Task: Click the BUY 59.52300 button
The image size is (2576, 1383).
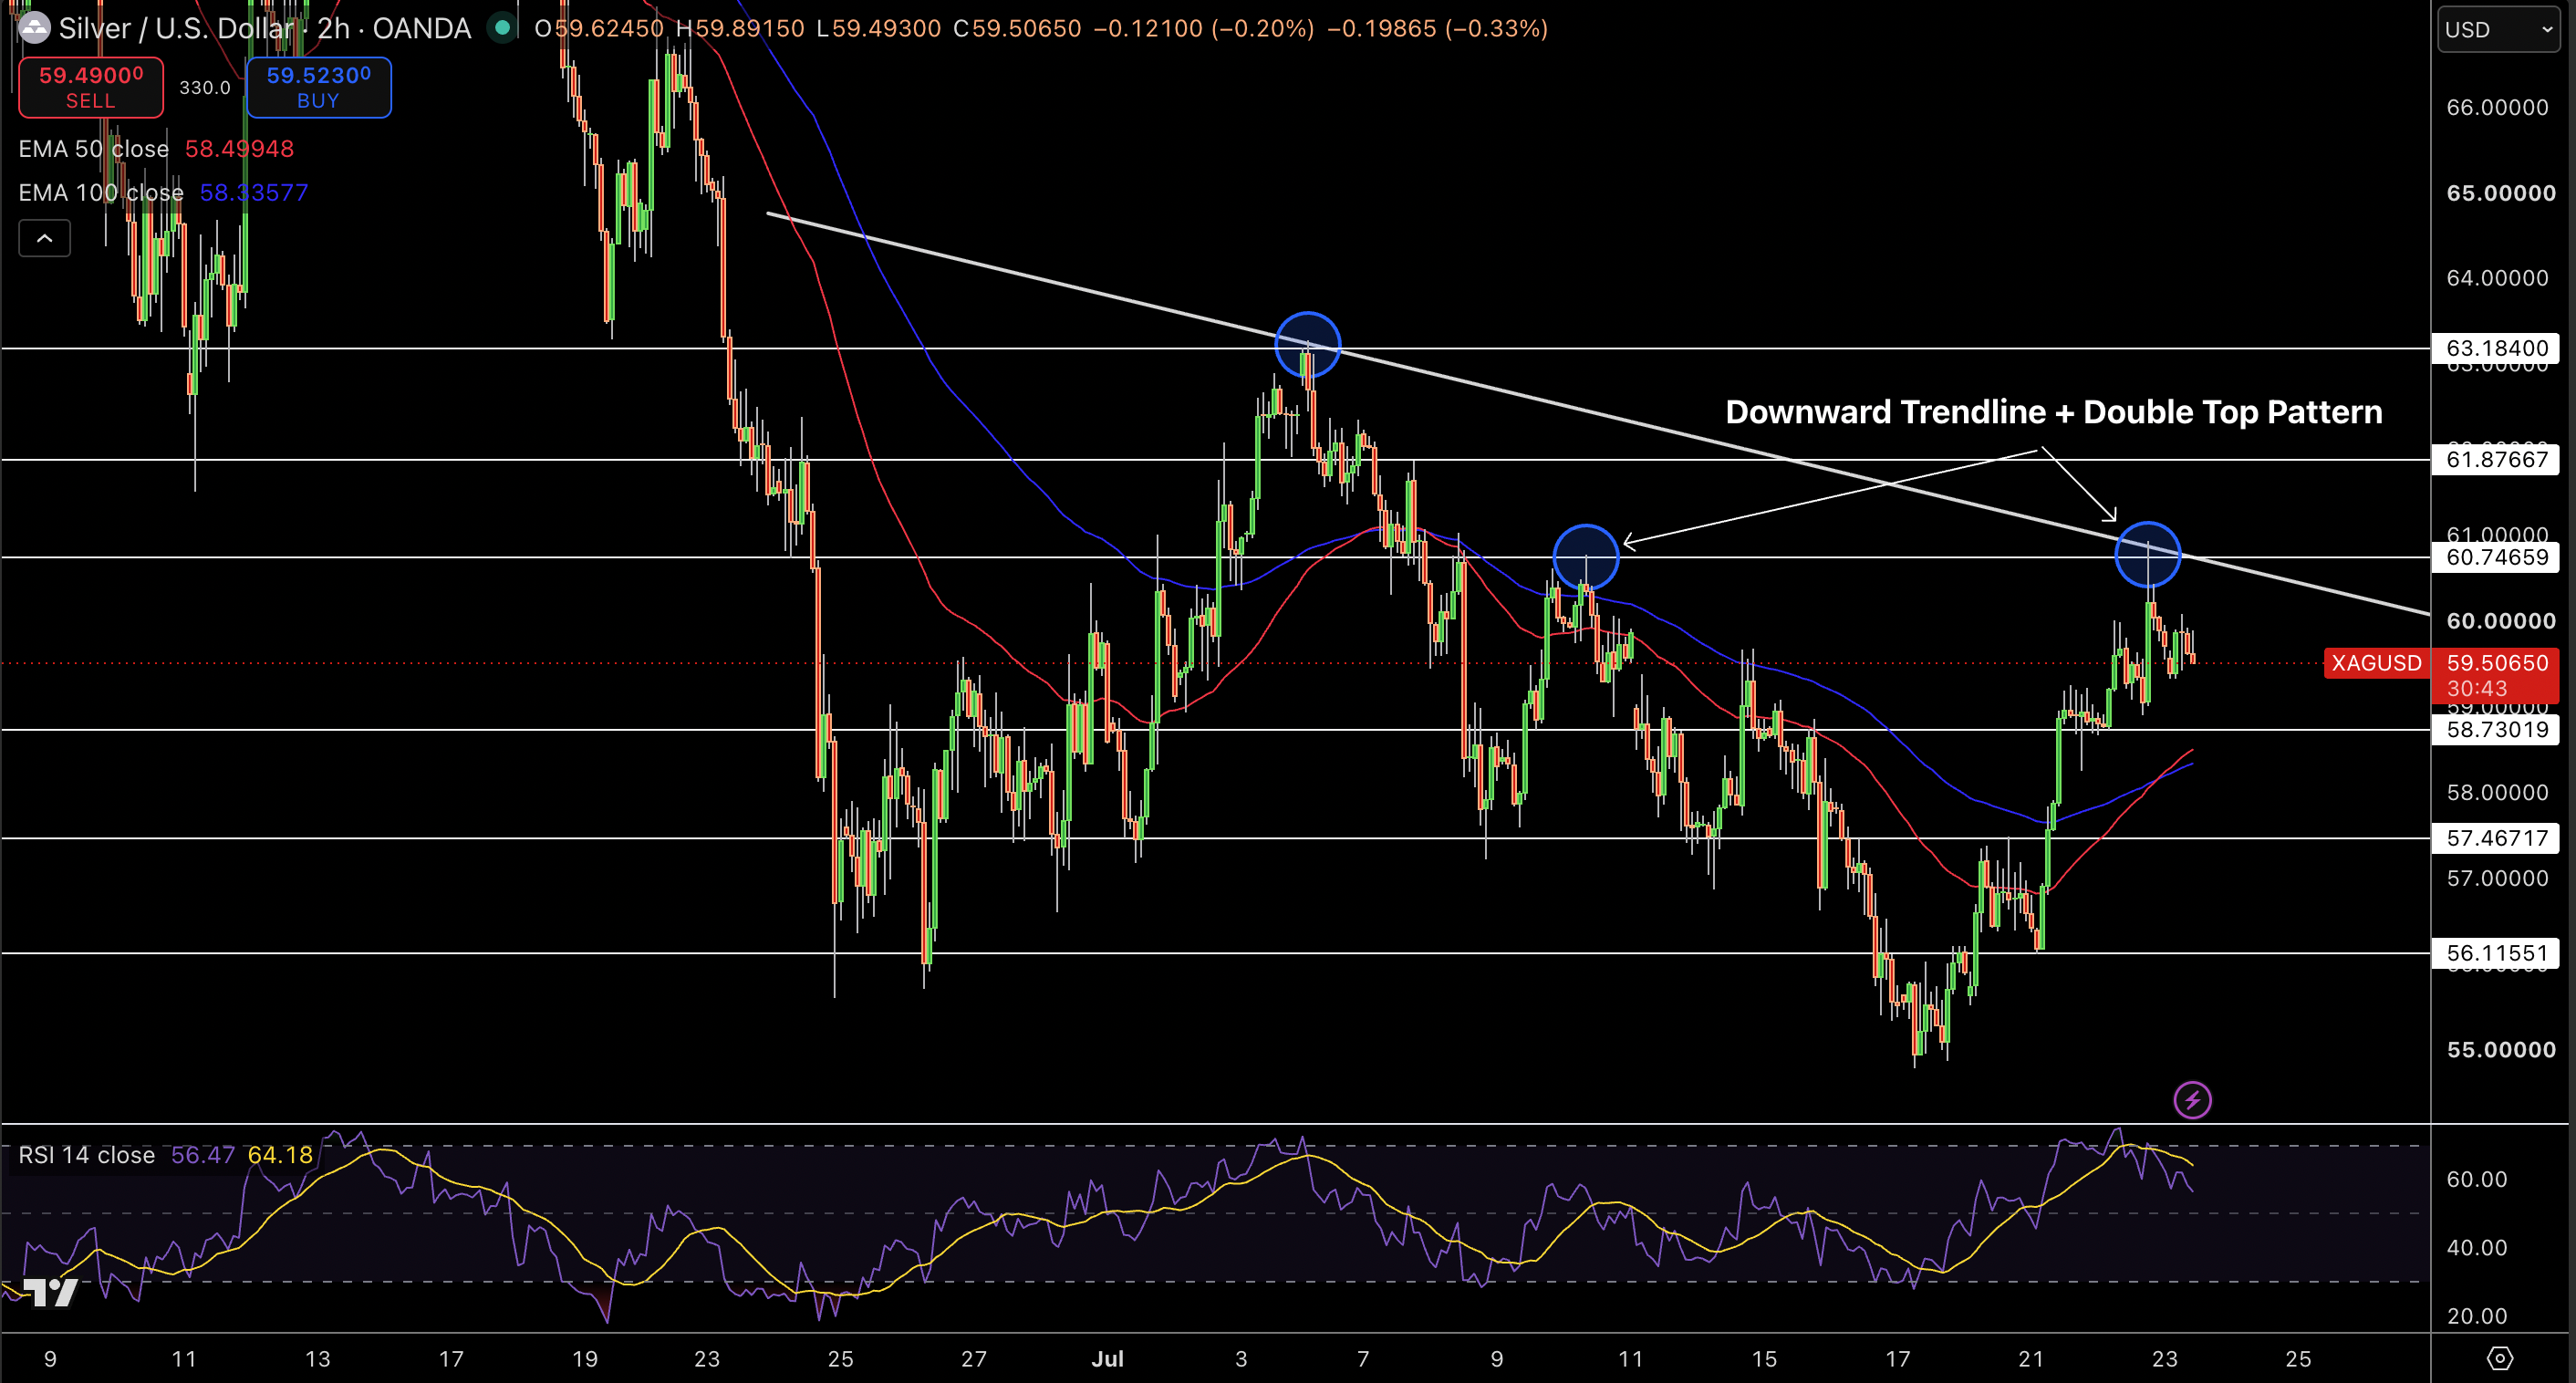Action: click(318, 87)
